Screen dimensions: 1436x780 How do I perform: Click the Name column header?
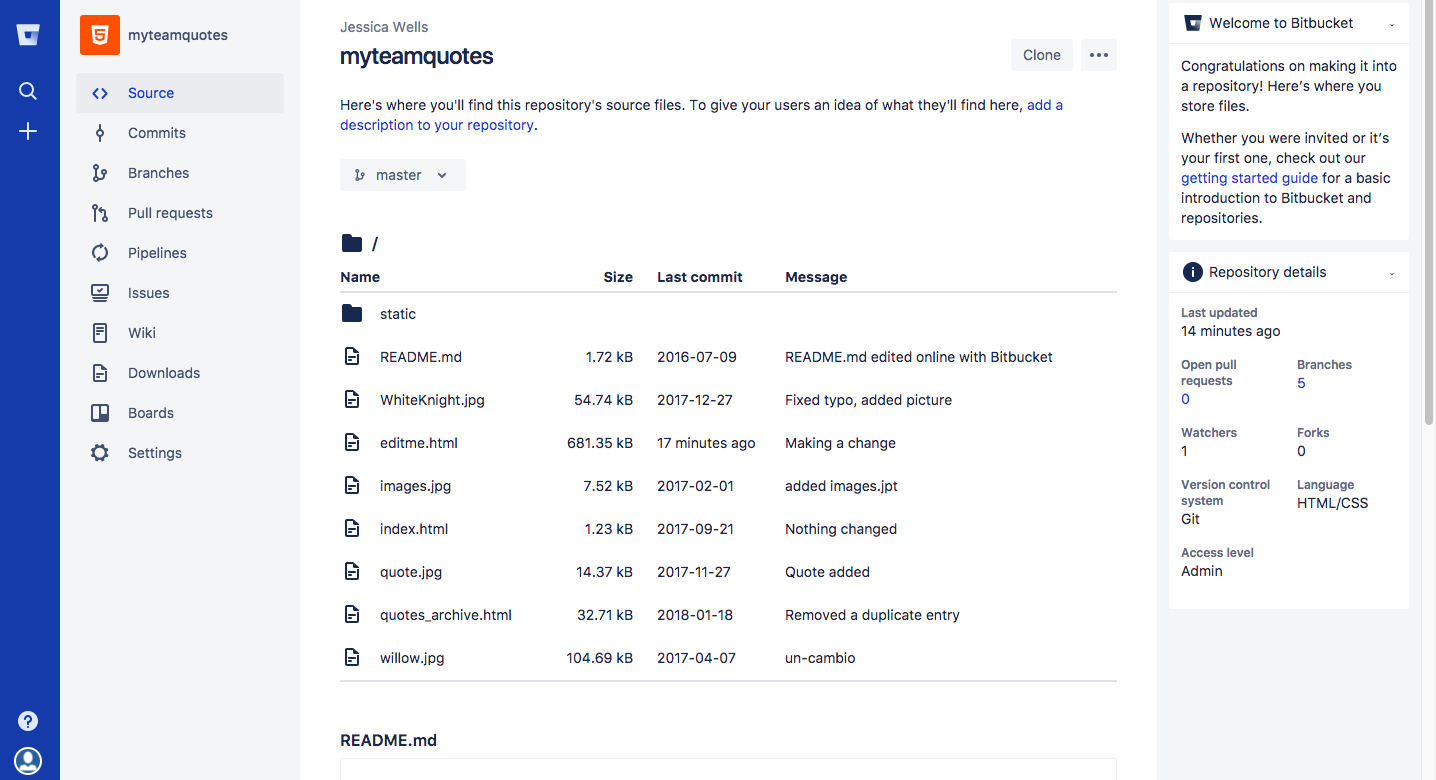(360, 277)
